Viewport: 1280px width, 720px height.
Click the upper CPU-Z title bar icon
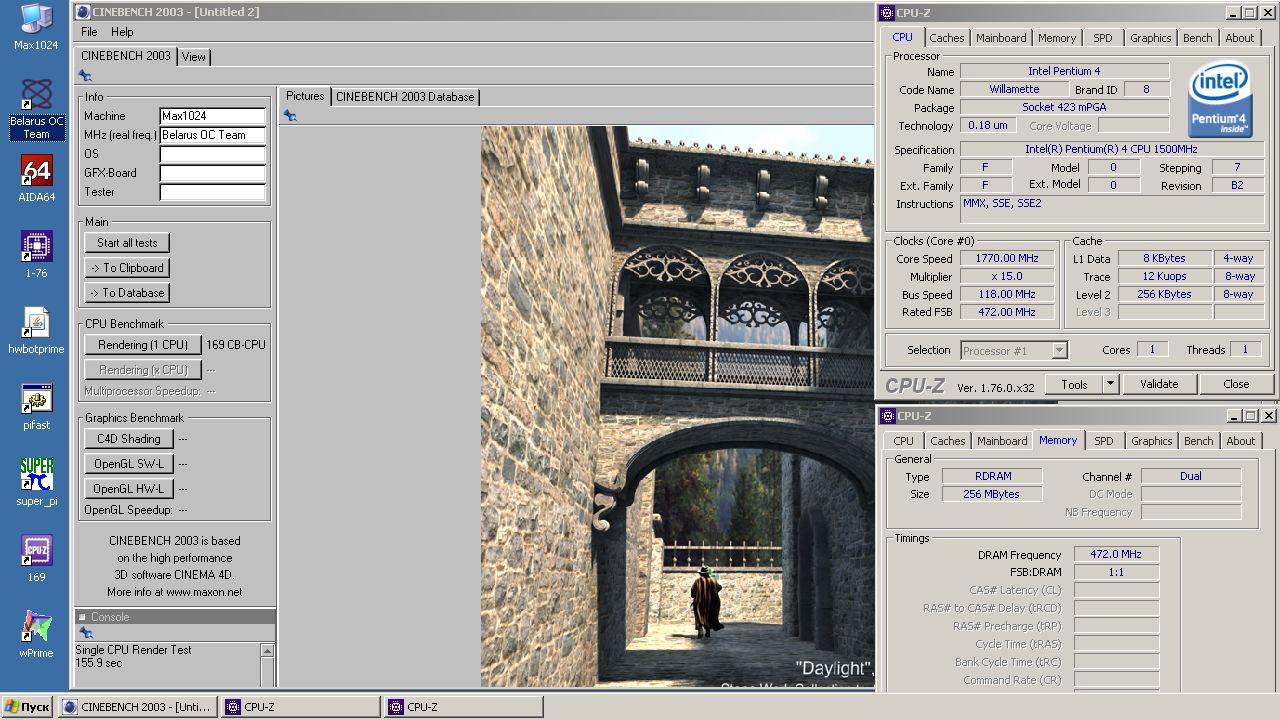887,13
